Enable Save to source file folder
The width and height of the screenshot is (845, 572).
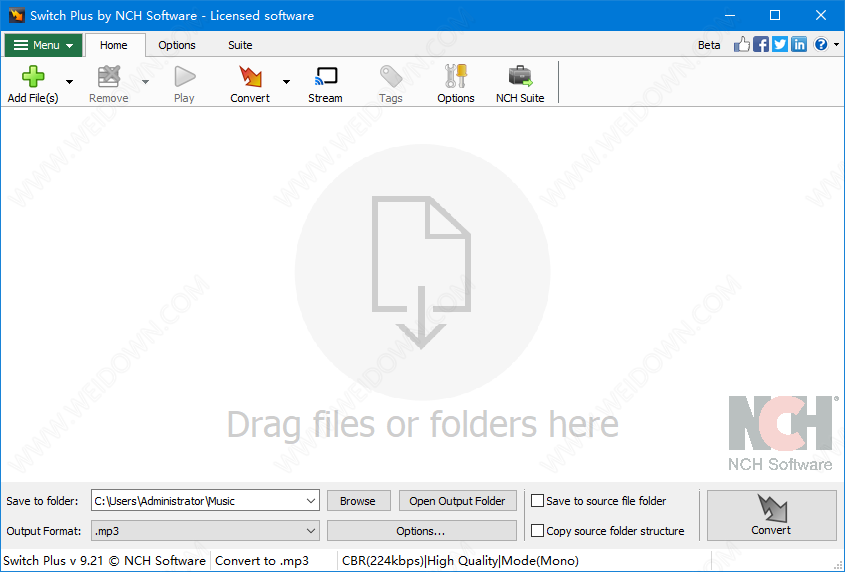click(x=537, y=501)
